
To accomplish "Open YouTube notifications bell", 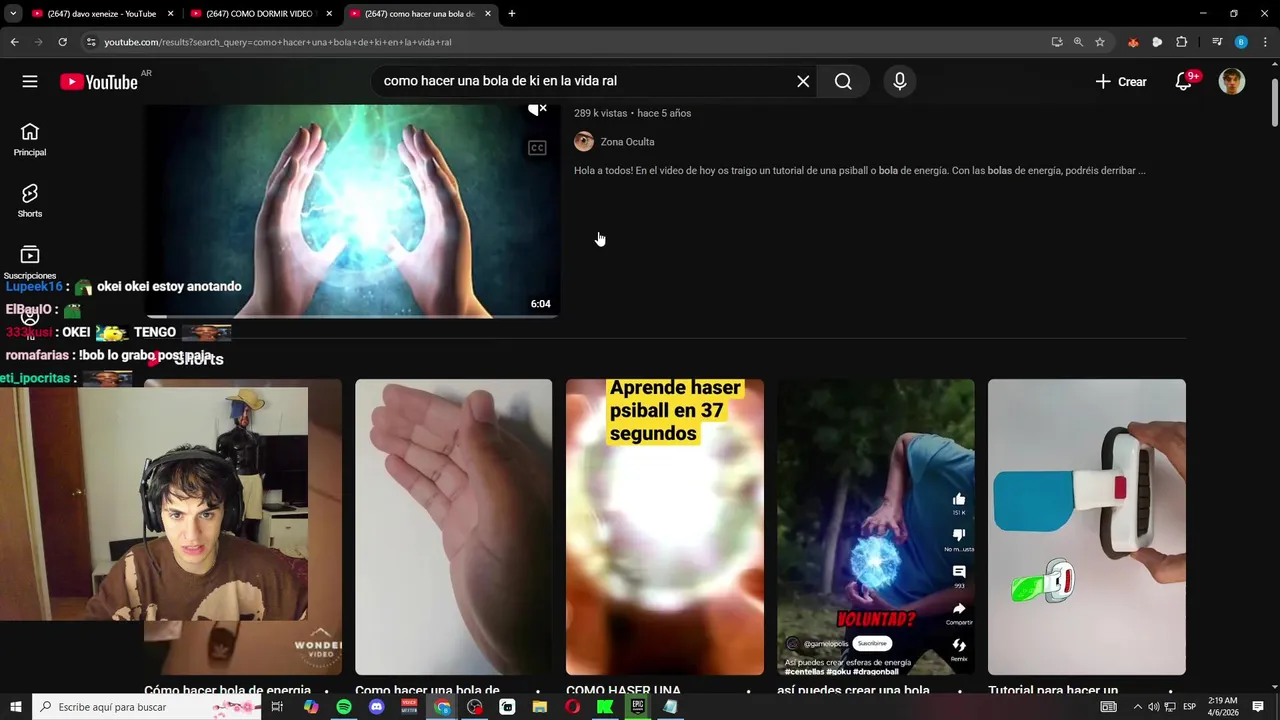I will (x=1184, y=82).
